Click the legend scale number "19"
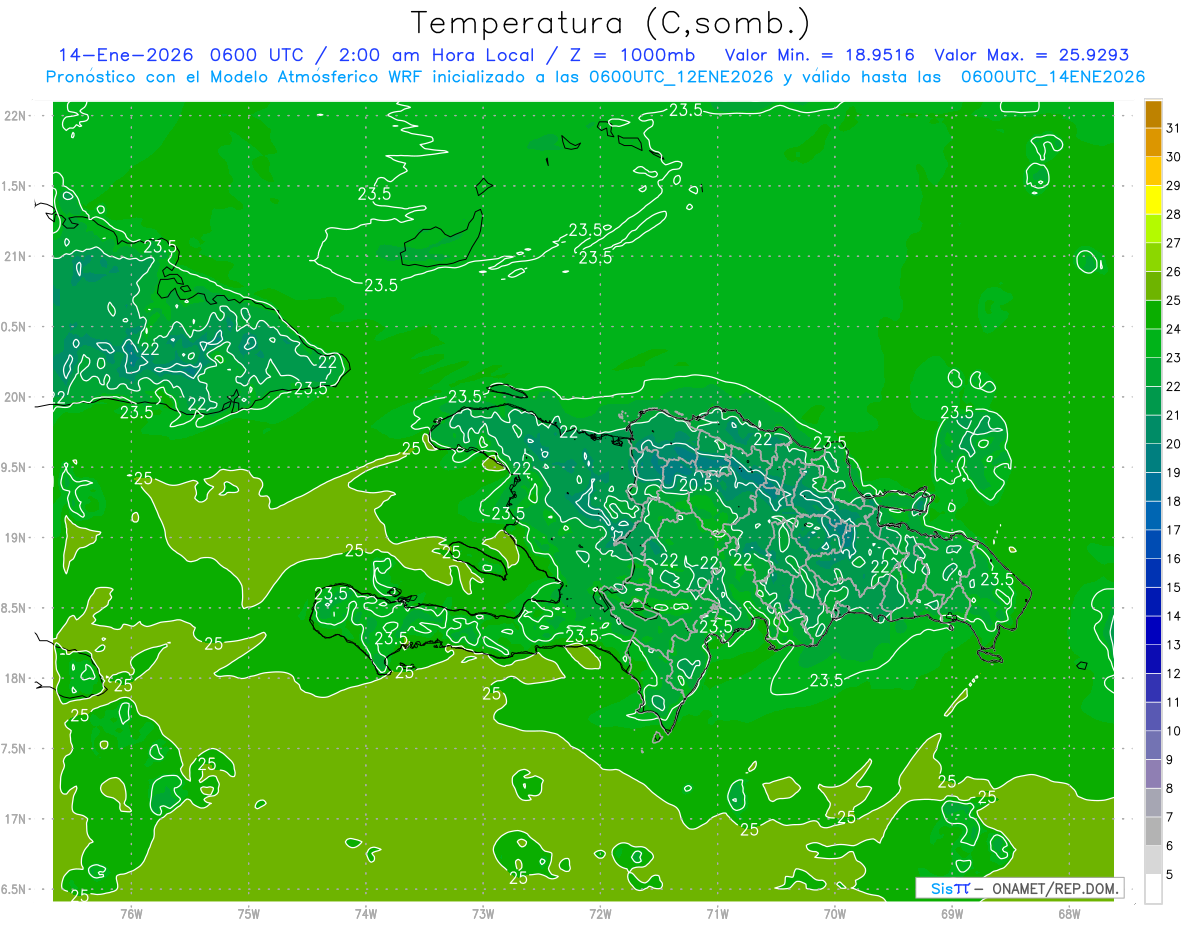 [1174, 473]
